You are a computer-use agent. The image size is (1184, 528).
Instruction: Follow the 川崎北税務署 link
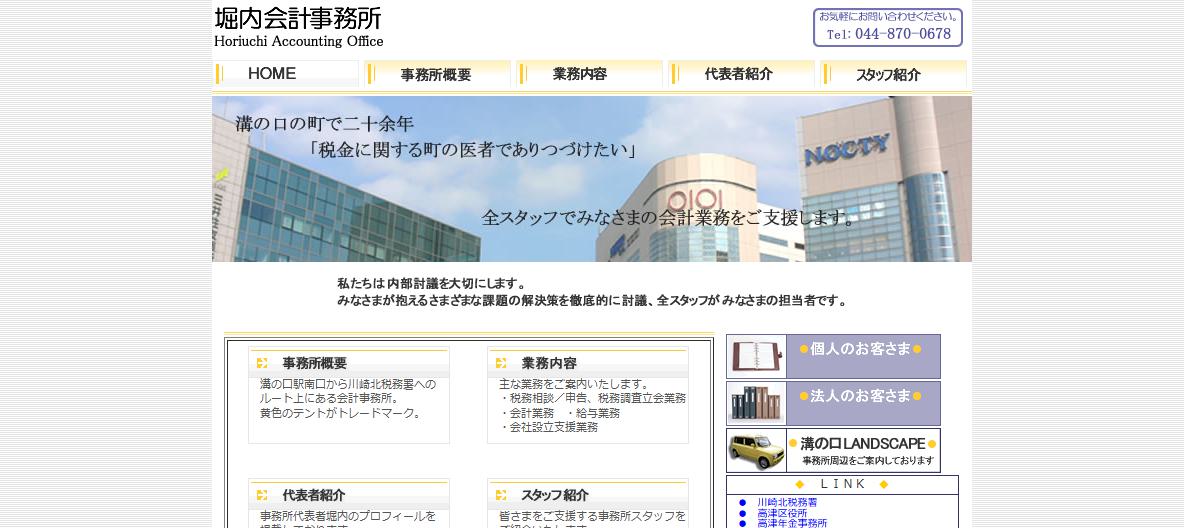point(787,502)
